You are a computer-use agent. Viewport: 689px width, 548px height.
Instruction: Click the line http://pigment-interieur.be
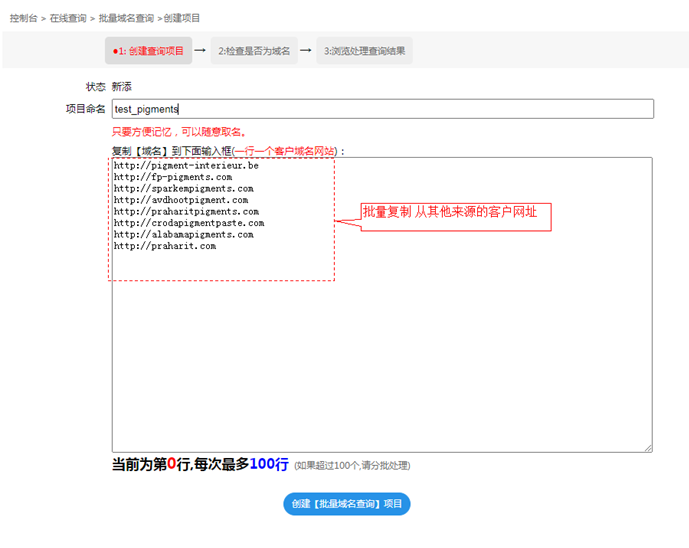pyautogui.click(x=186, y=166)
